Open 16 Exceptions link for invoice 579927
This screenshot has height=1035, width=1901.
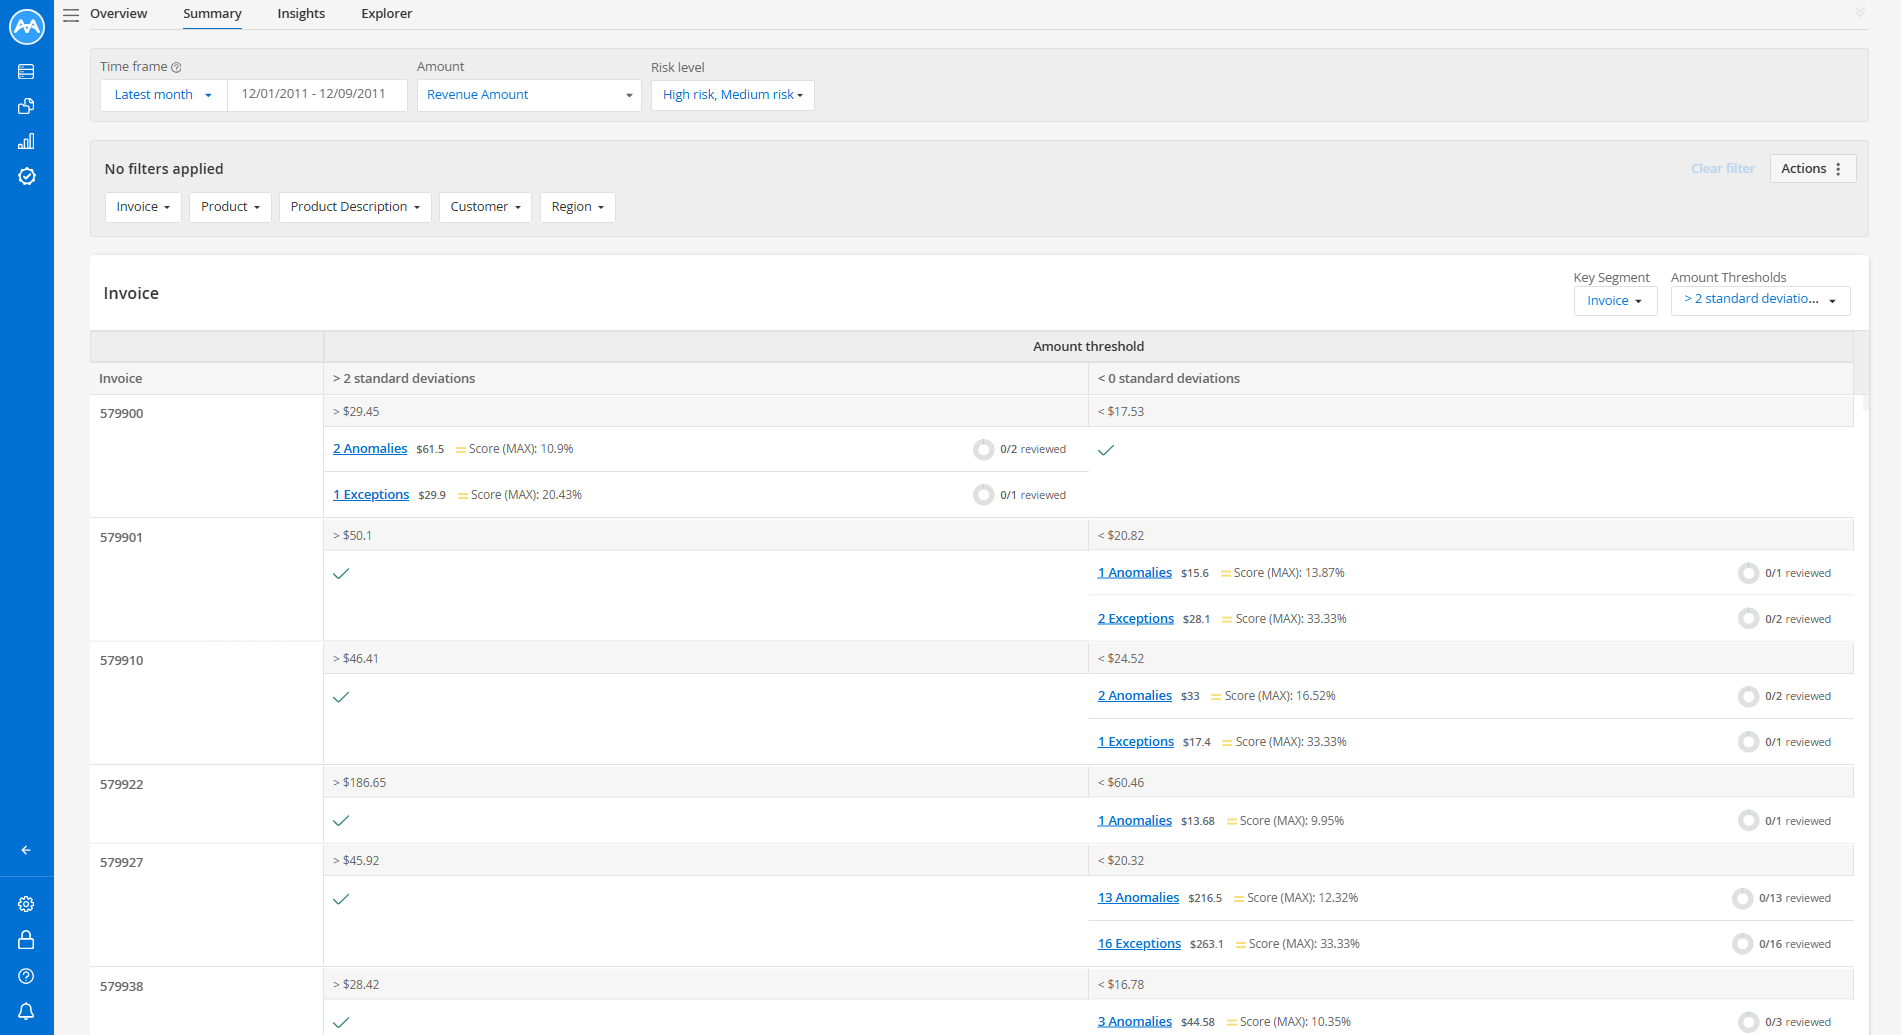1139,944
